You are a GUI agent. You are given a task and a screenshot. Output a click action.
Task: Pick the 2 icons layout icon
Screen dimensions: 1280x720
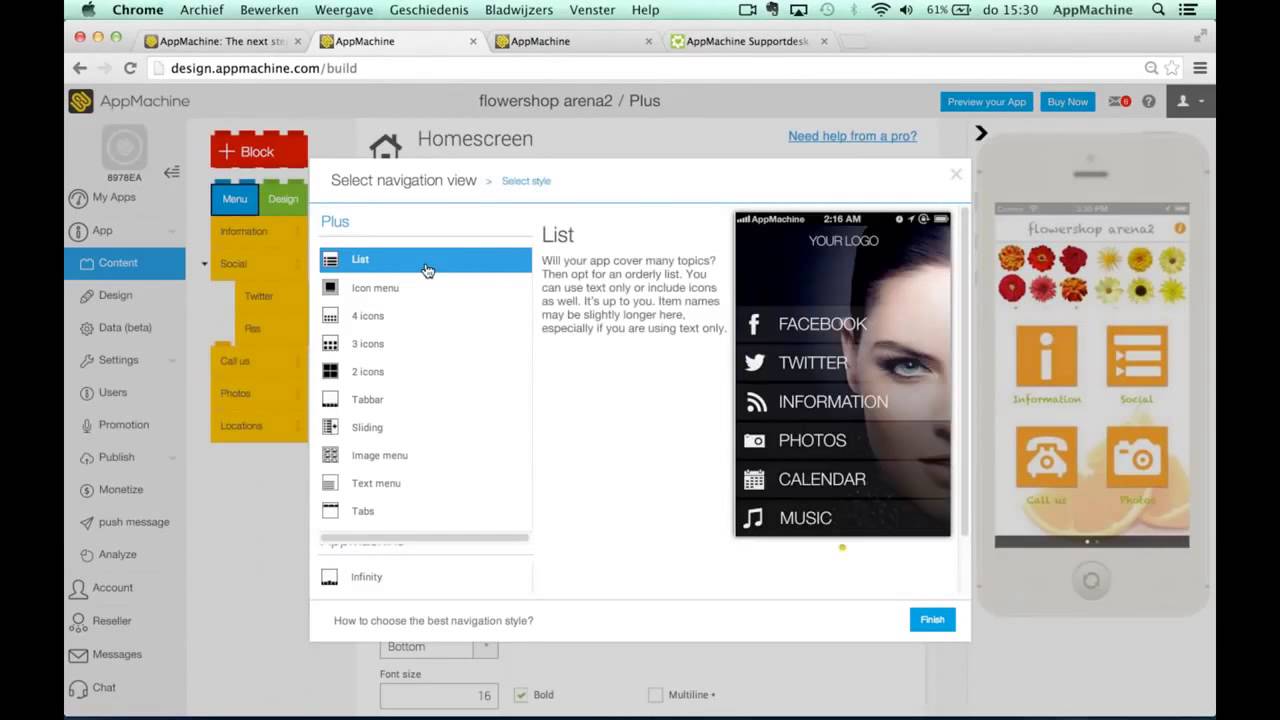pyautogui.click(x=330, y=372)
